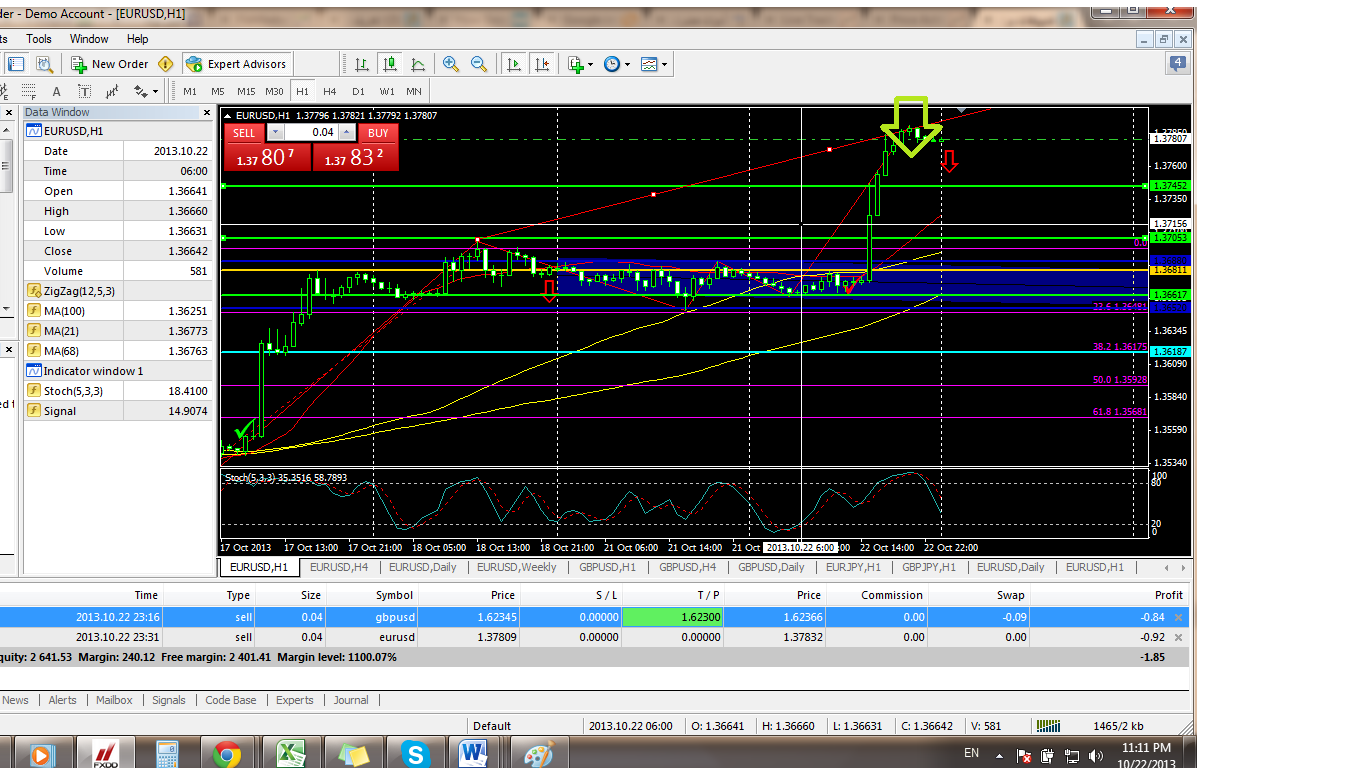Open Excel from the taskbar
1366x768 pixels.
(290, 753)
